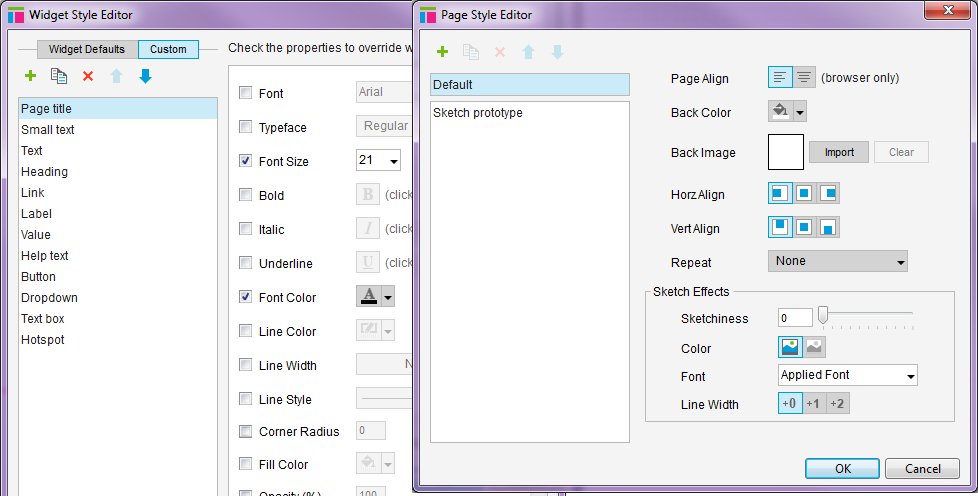Check the Corner Radius checkbox
The height and width of the screenshot is (496, 978).
246,430
